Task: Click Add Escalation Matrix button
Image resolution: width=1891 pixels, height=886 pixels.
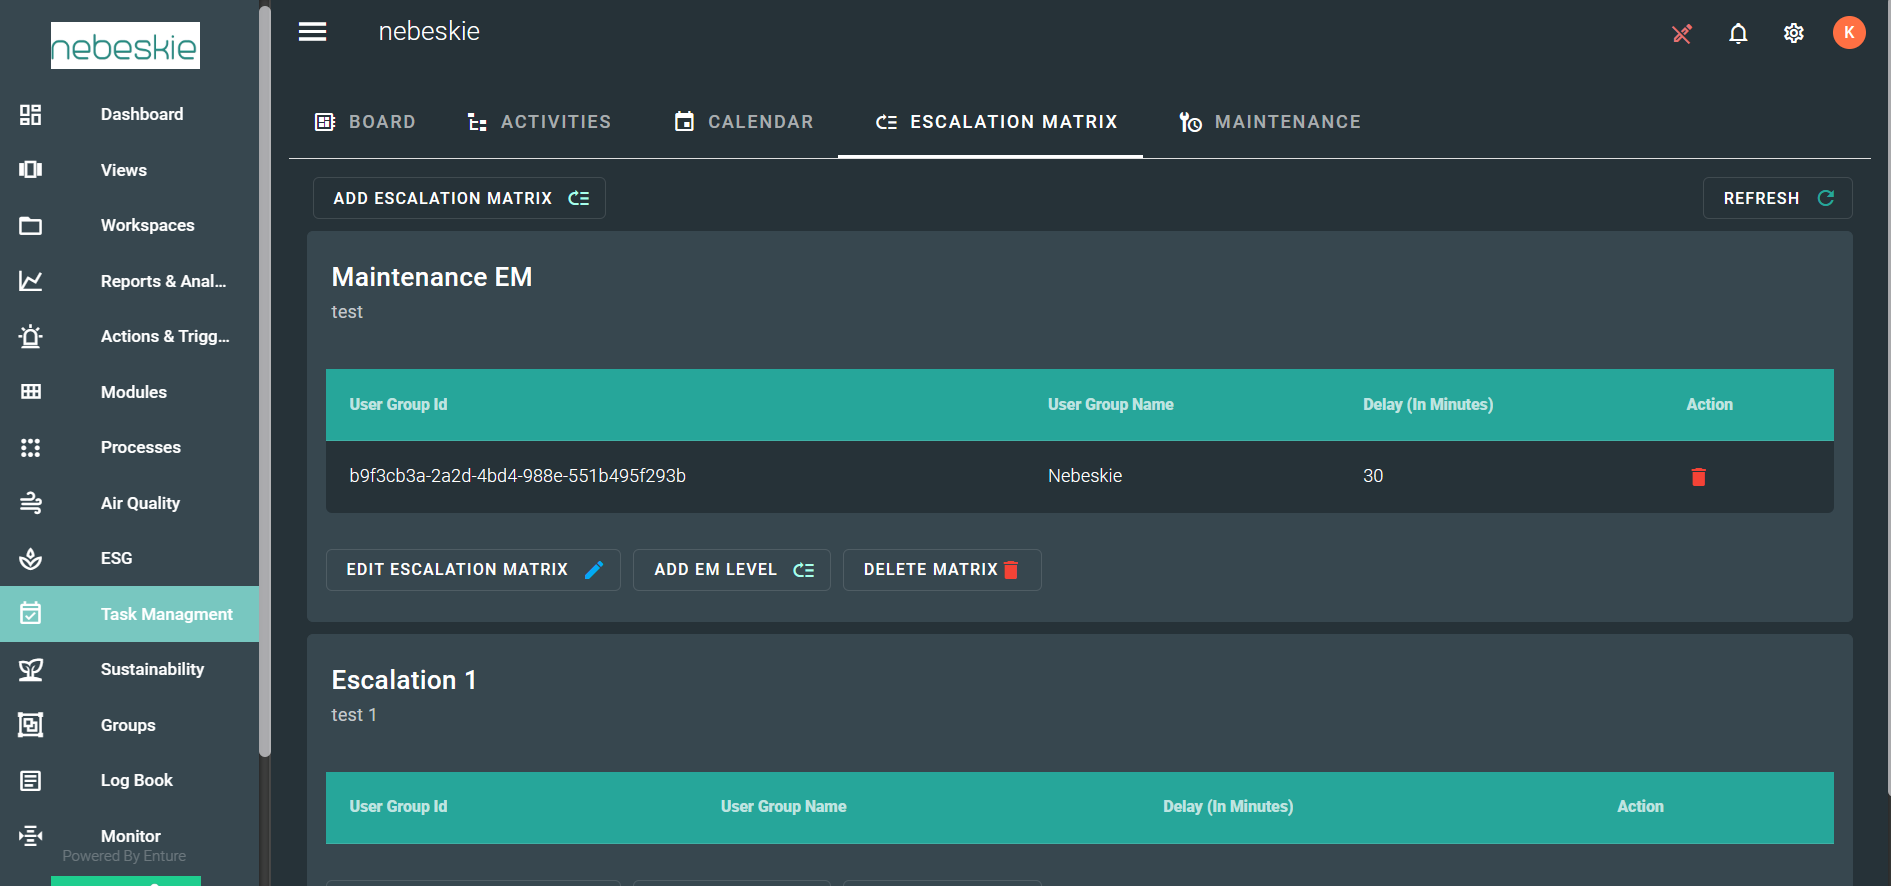Action: pos(459,198)
